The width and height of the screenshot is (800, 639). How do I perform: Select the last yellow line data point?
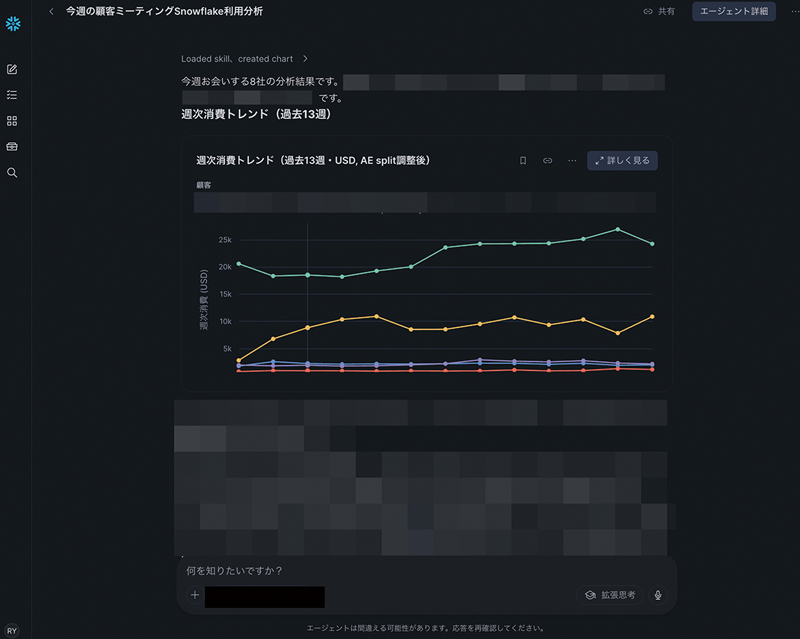(x=652, y=317)
